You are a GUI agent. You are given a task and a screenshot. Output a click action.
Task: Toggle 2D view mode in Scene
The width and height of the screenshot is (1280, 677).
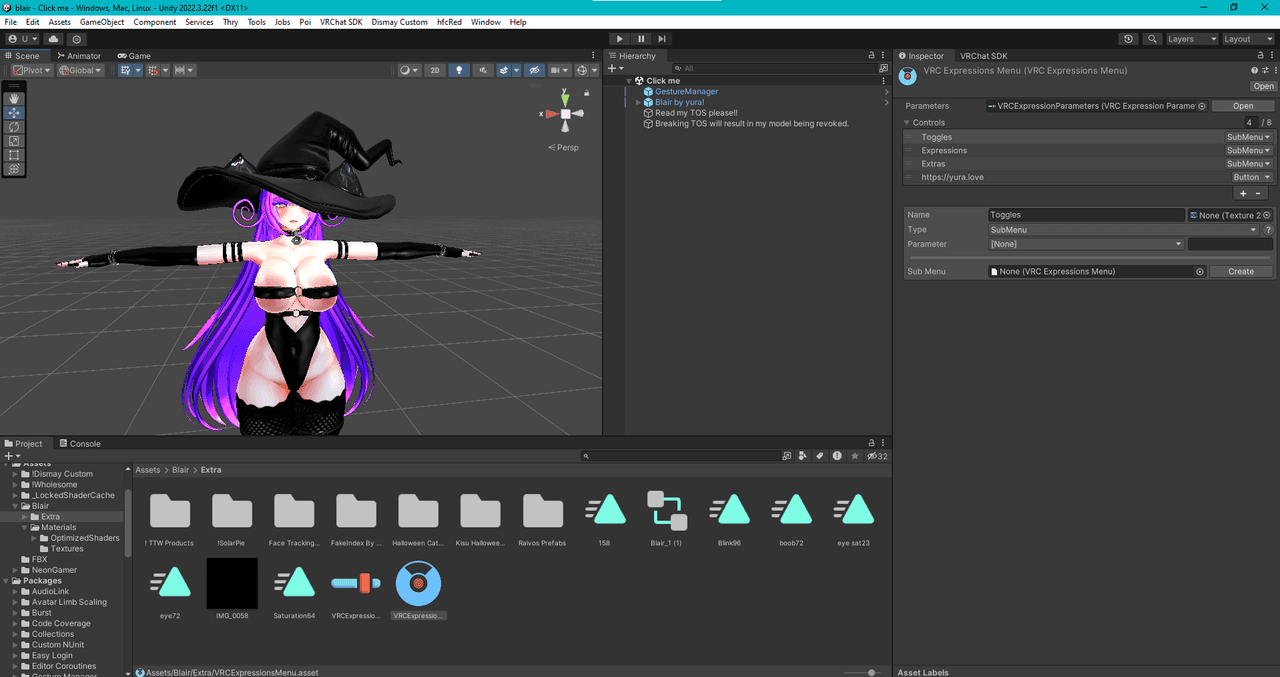(x=435, y=70)
